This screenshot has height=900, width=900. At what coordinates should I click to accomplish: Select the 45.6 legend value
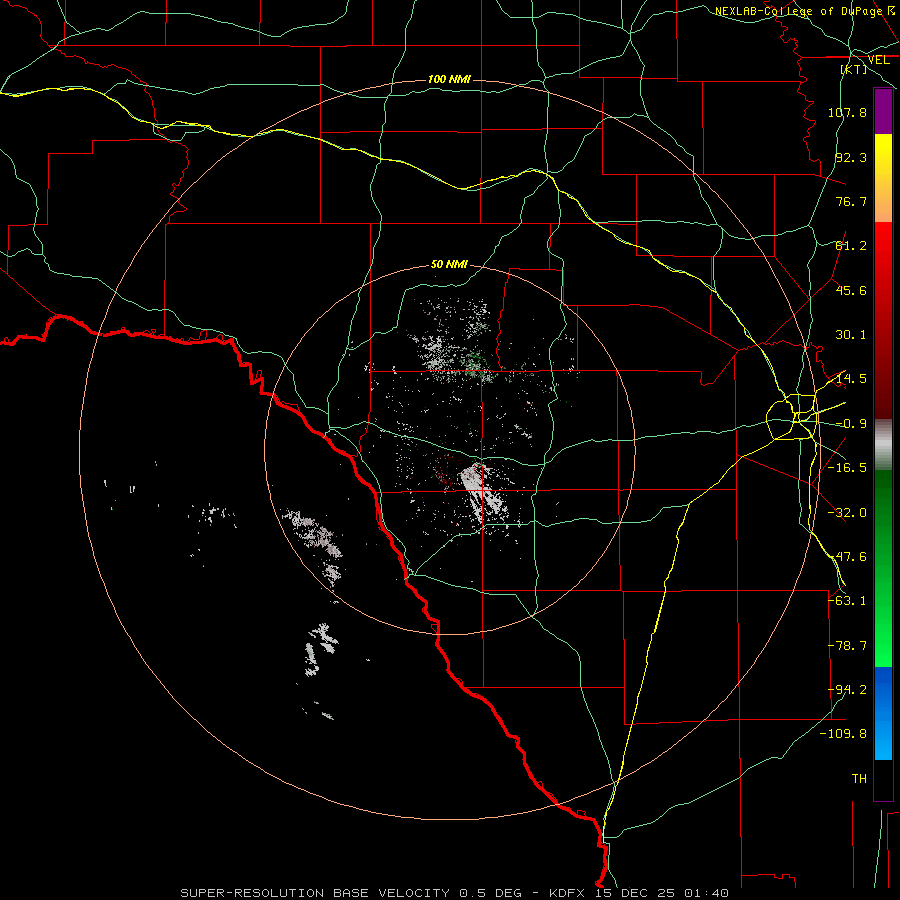tap(851, 290)
